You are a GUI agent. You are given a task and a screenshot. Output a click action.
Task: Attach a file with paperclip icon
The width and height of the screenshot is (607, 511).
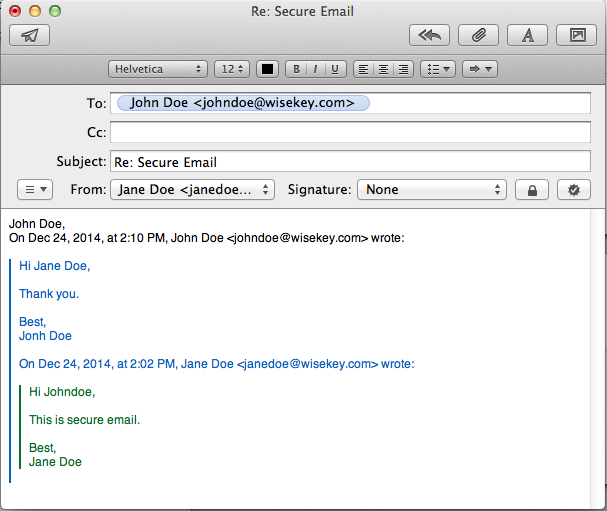478,35
